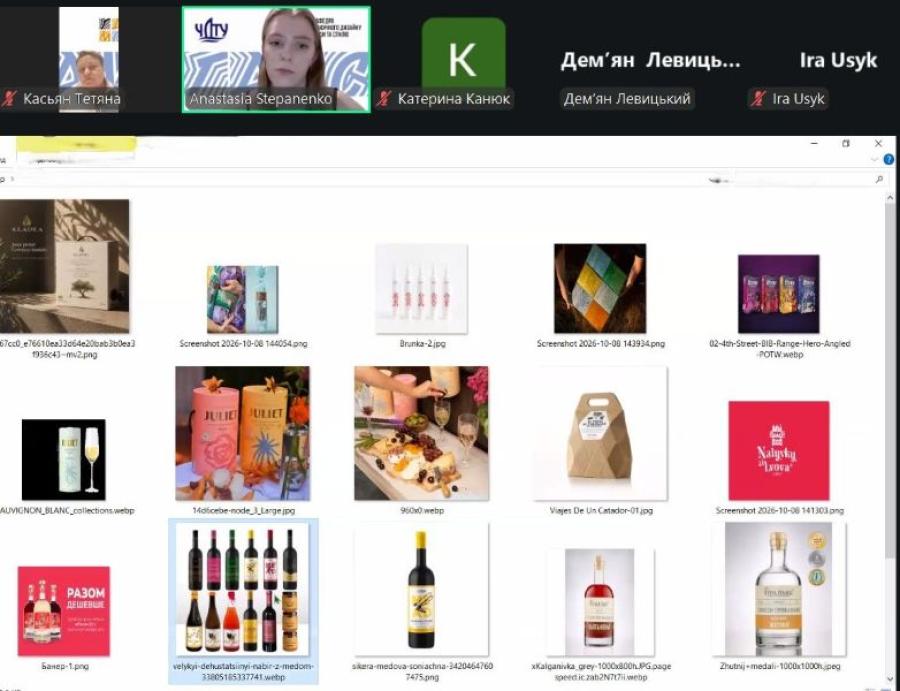
Task: Select Screenshot 2026-10-08 143934.png thumbnail
Action: coord(600,289)
